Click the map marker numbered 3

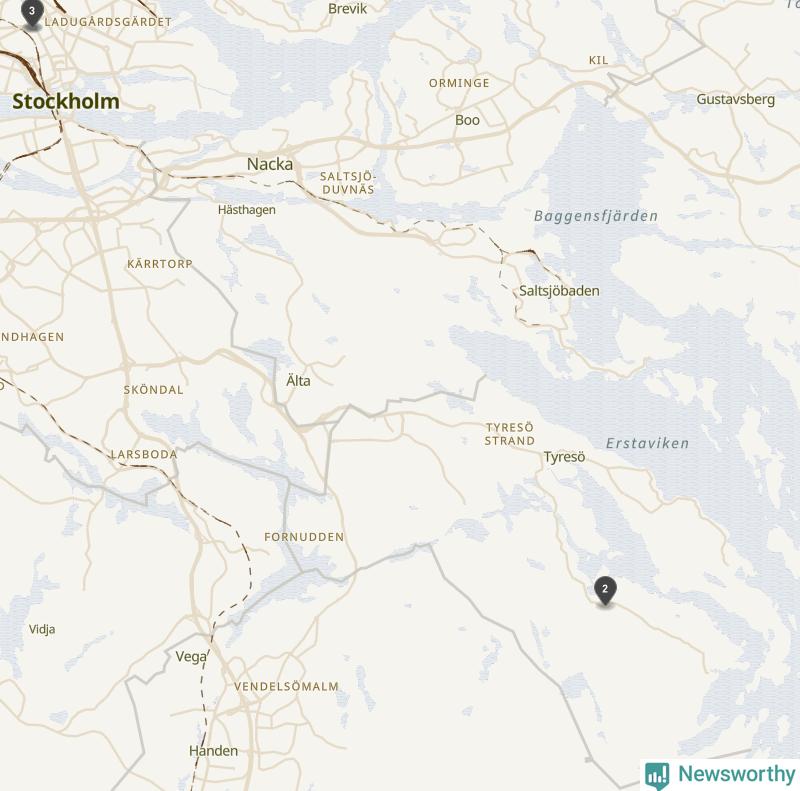32,13
